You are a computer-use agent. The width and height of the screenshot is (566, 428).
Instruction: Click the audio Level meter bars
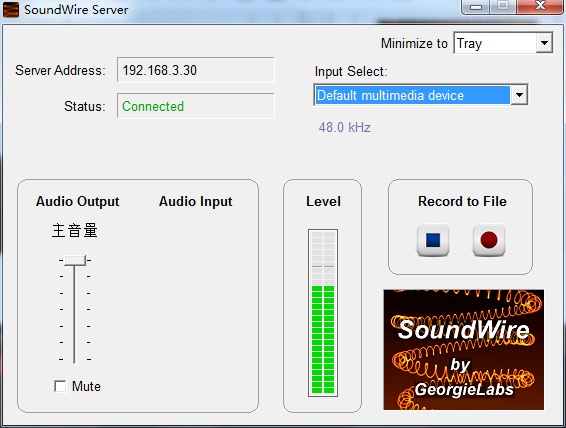pos(323,313)
